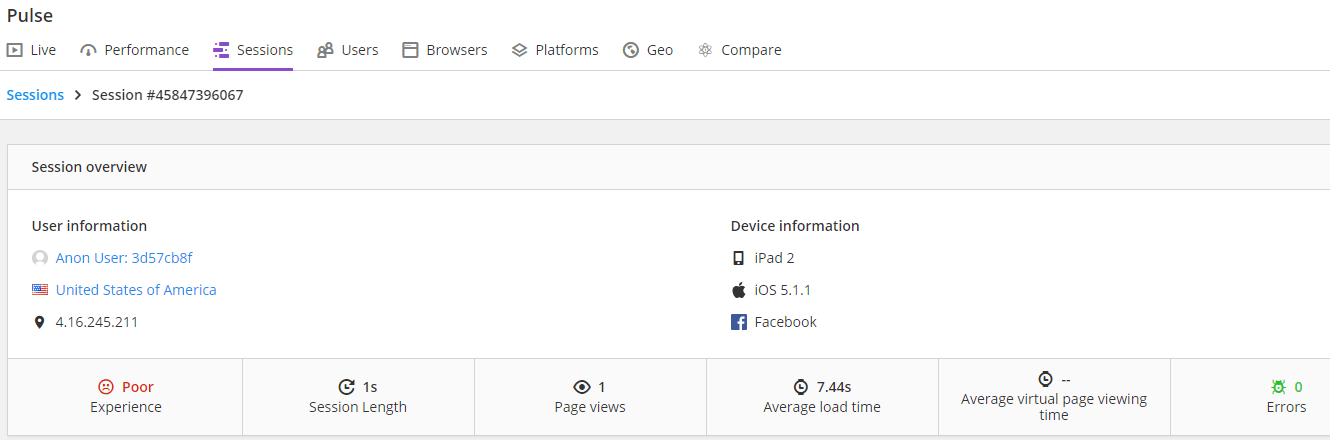Click the Session #45847396067 breadcrumb text
The width and height of the screenshot is (1330, 440).
(168, 95)
